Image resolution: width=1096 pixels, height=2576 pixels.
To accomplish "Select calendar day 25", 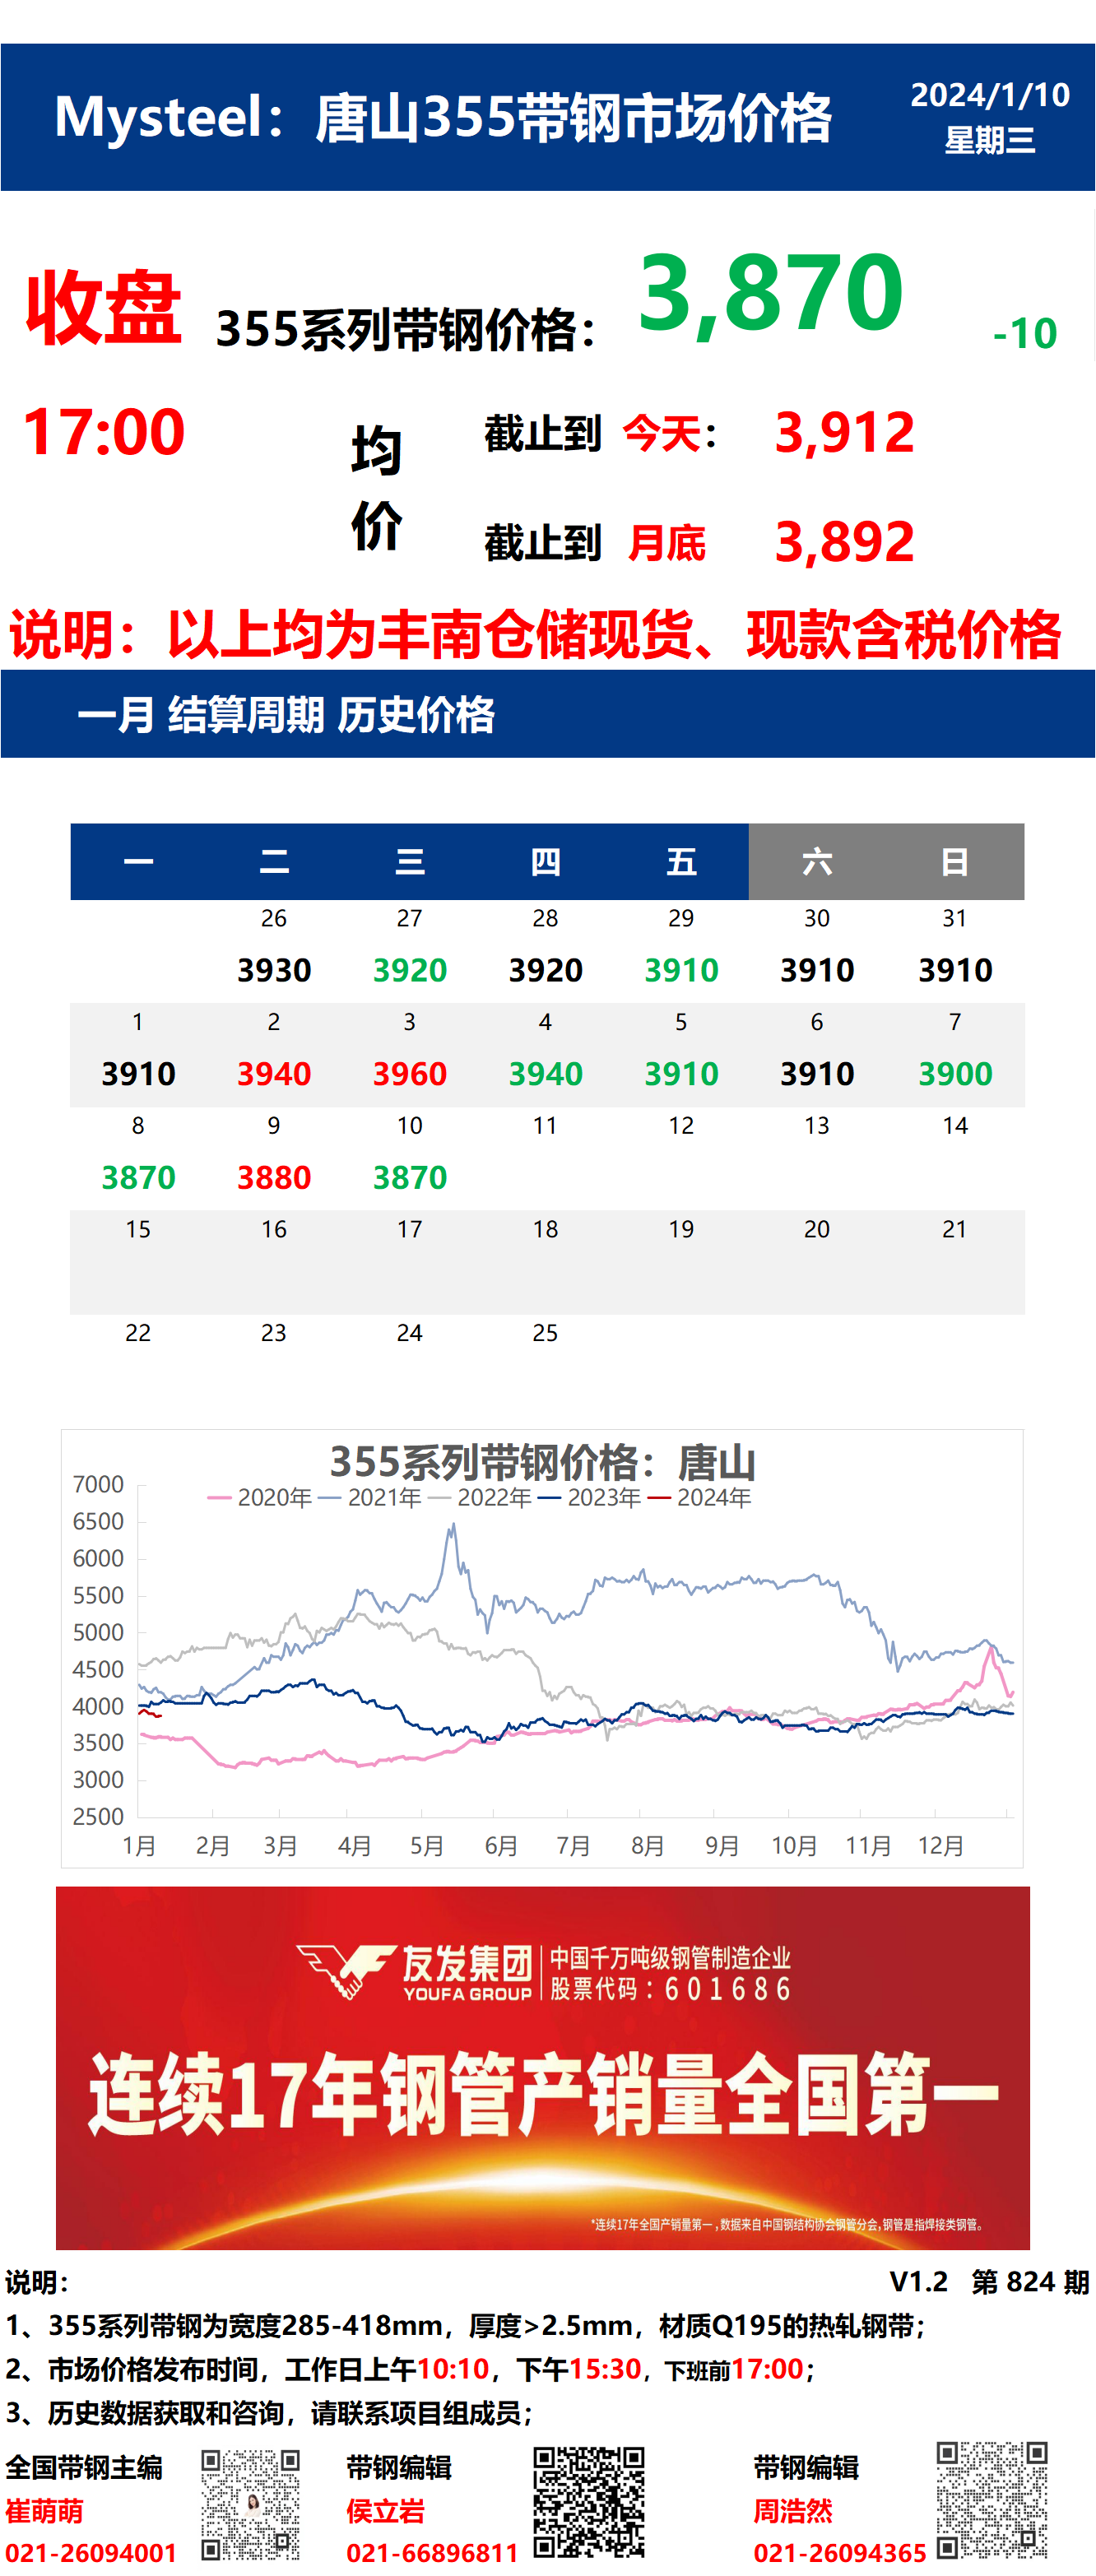I will pos(545,1333).
